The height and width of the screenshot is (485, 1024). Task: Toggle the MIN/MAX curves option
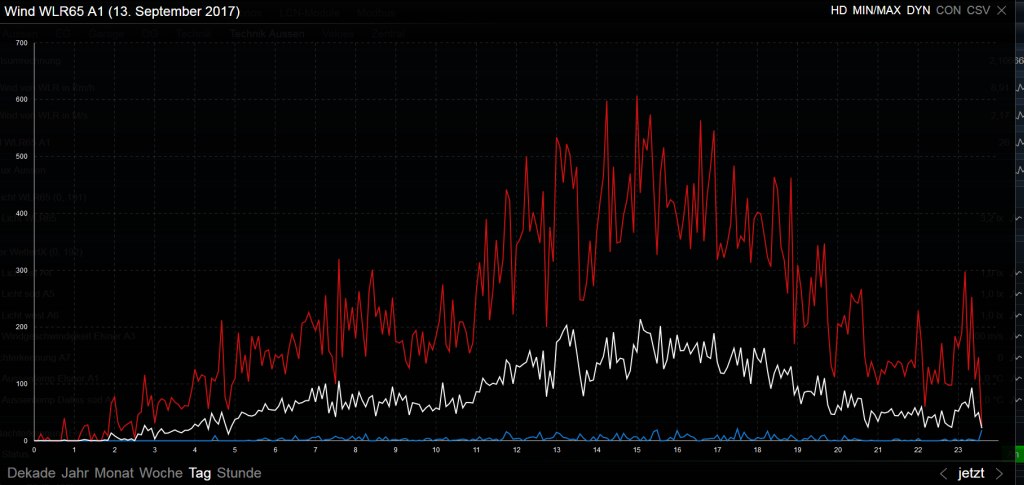pos(877,10)
